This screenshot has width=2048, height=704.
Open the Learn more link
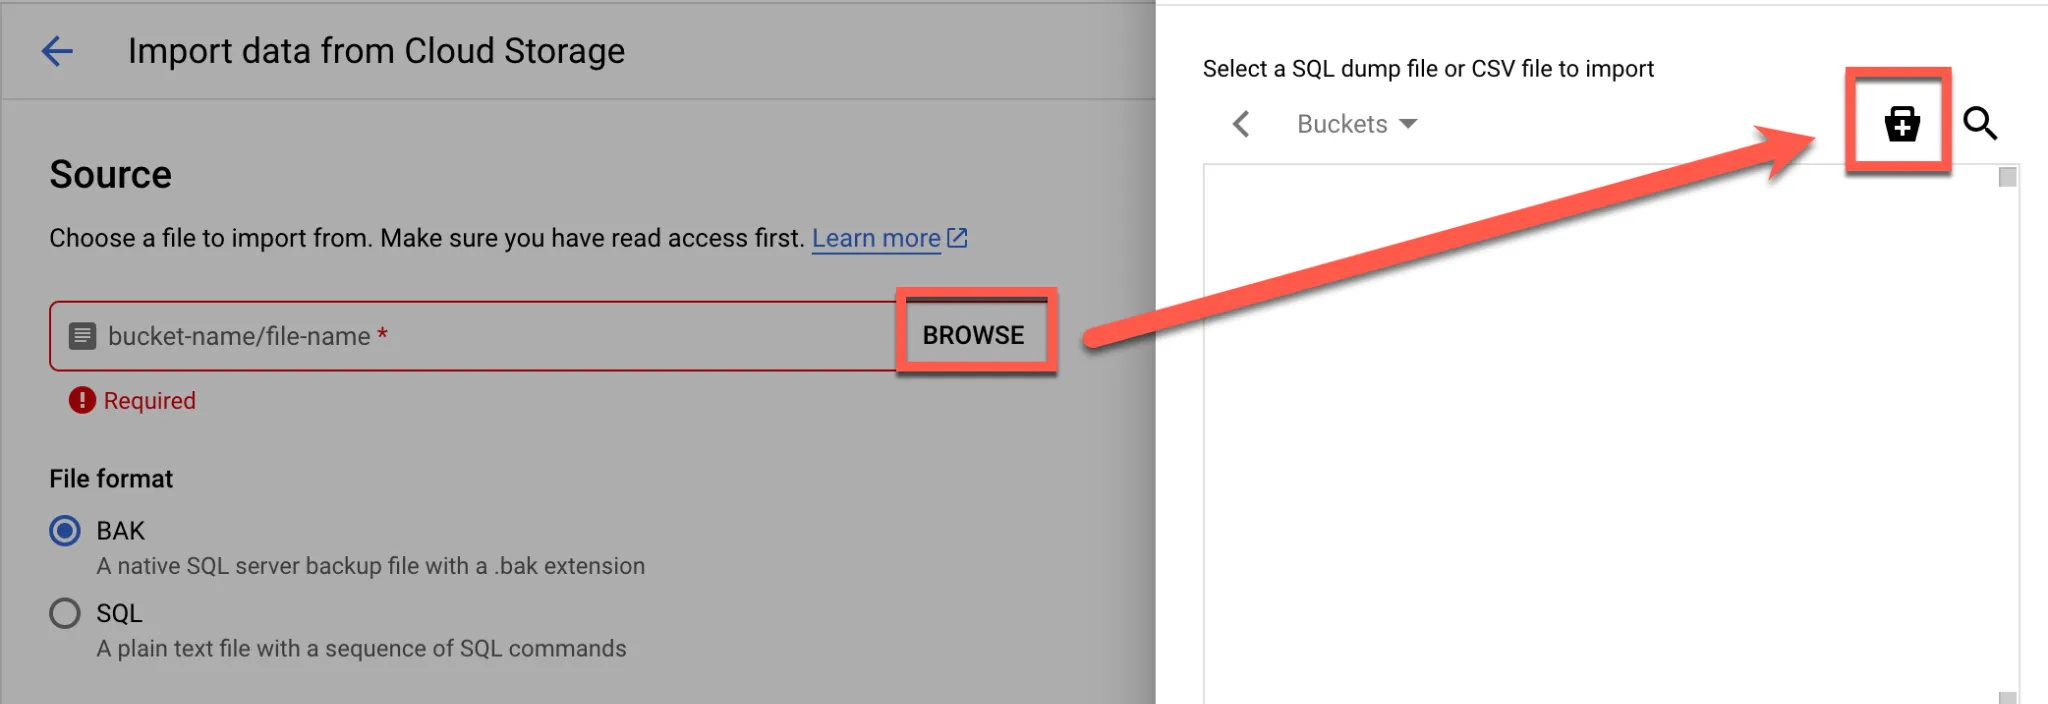pyautogui.click(x=876, y=238)
